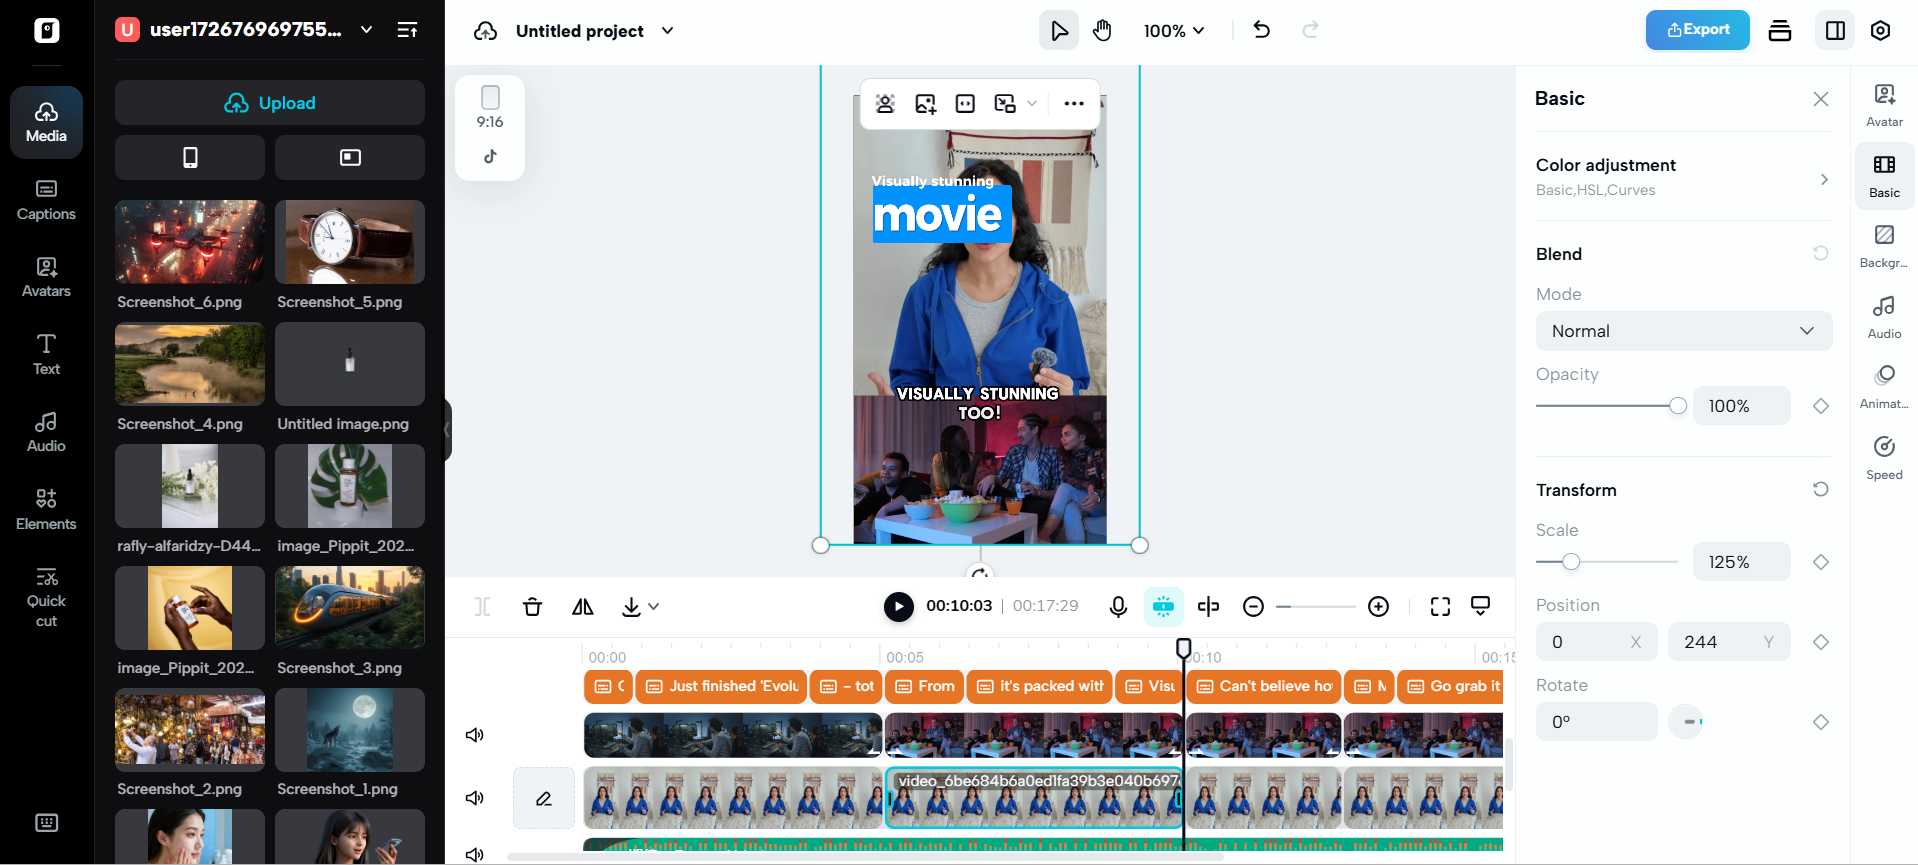This screenshot has width=1918, height=865.
Task: Open the Background tab in right rail
Action: click(1884, 246)
